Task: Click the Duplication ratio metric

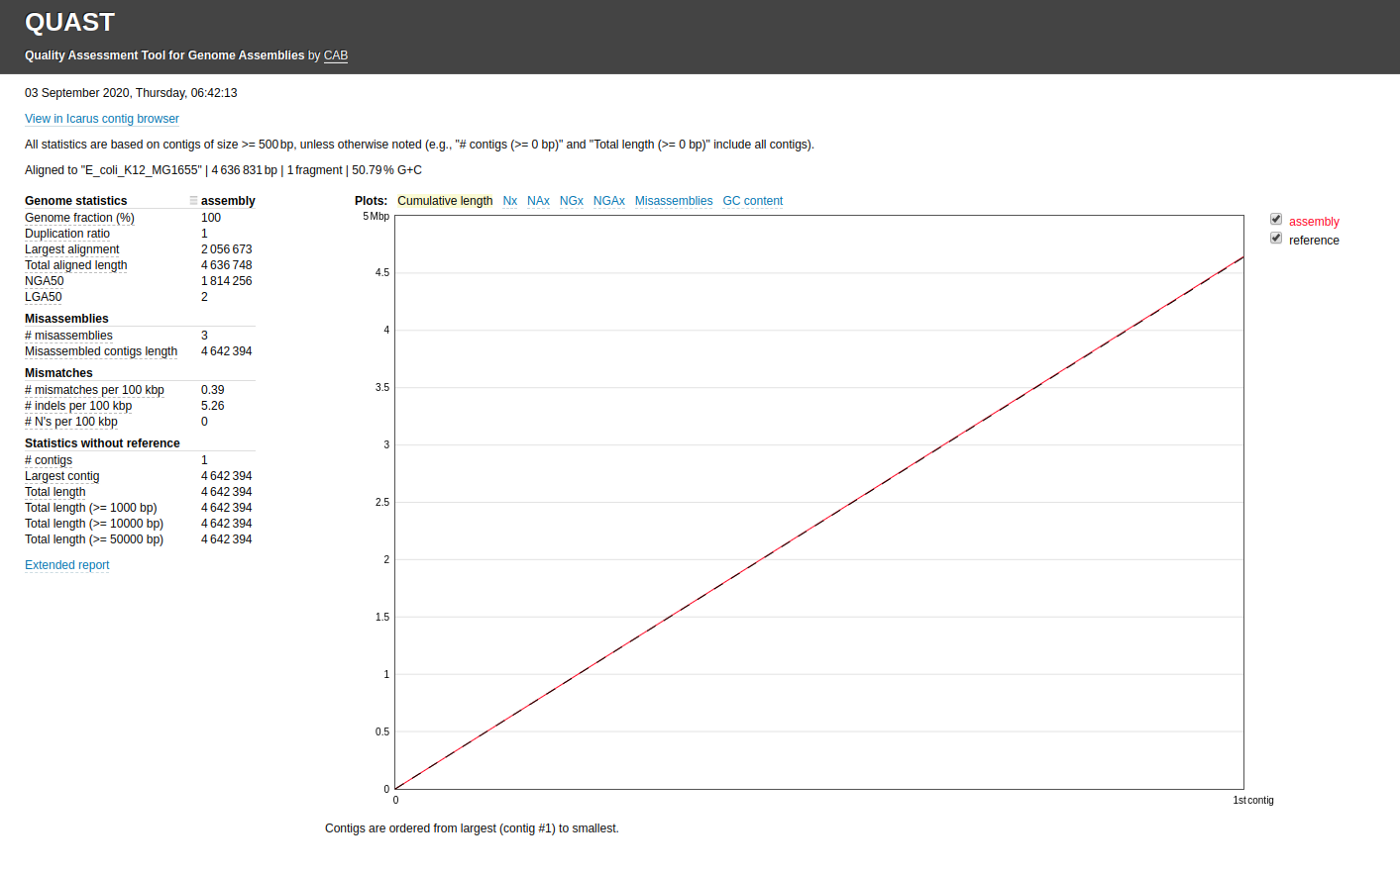Action: point(67,233)
